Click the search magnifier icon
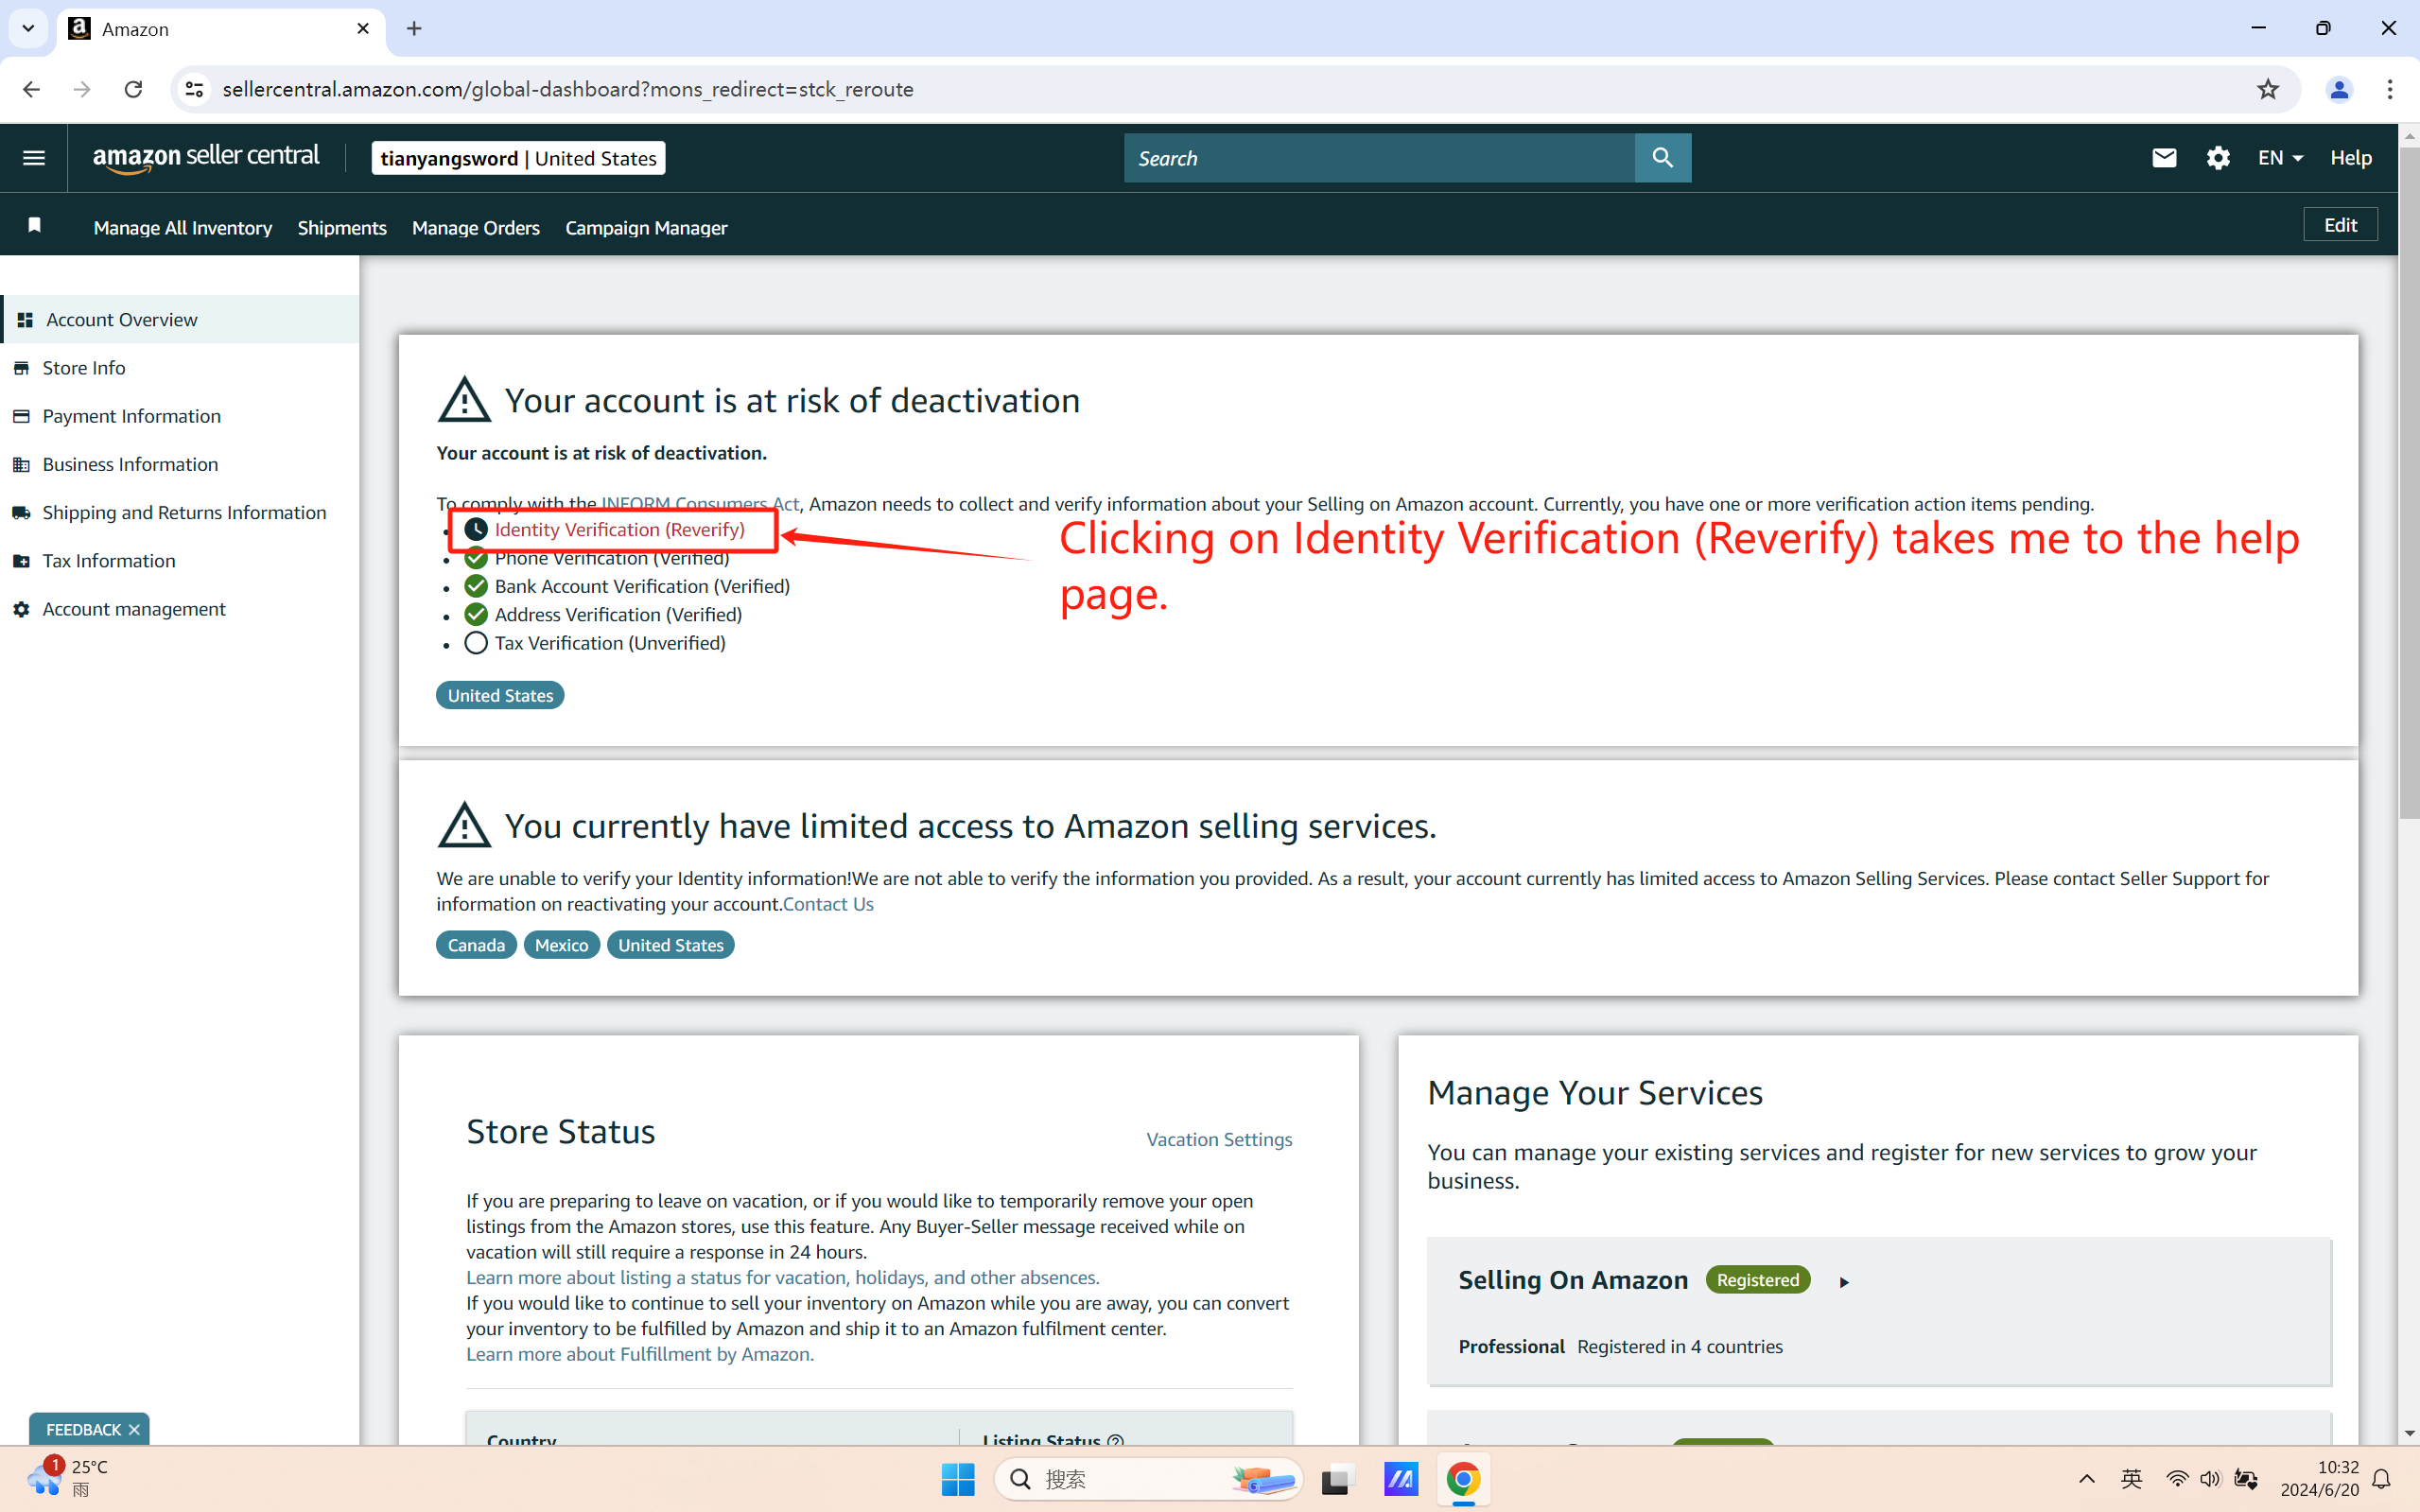2420x1512 pixels. [x=1663, y=157]
